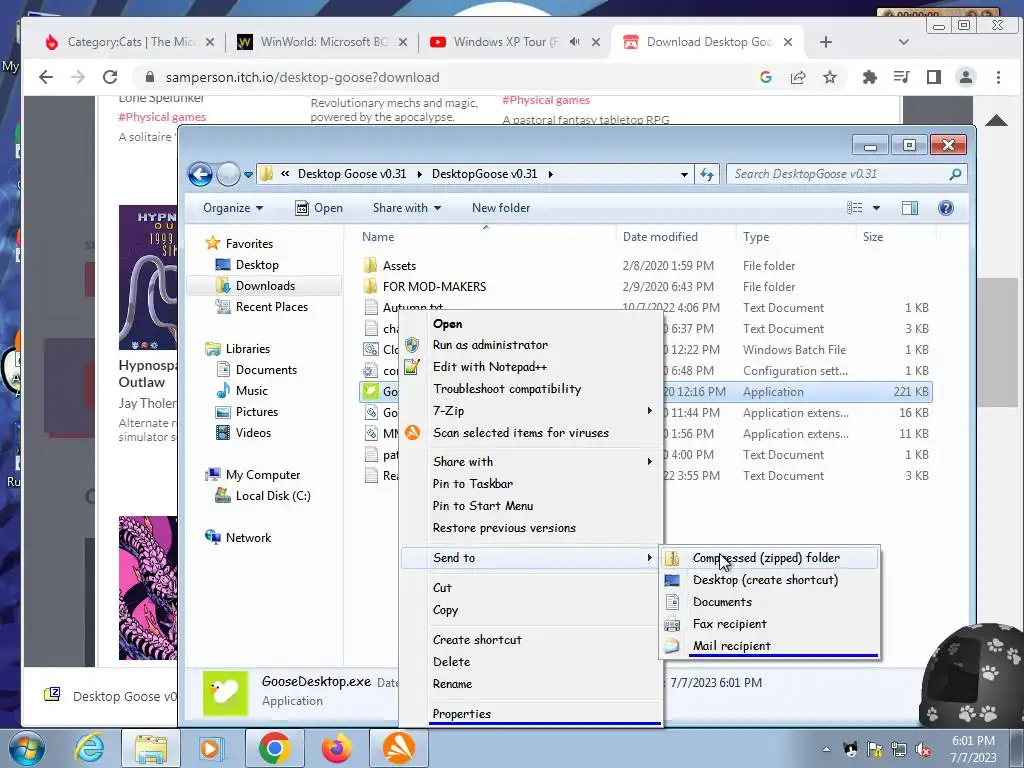The image size is (1024, 768).
Task: Click the Chrome address bar URL
Action: pos(302,77)
